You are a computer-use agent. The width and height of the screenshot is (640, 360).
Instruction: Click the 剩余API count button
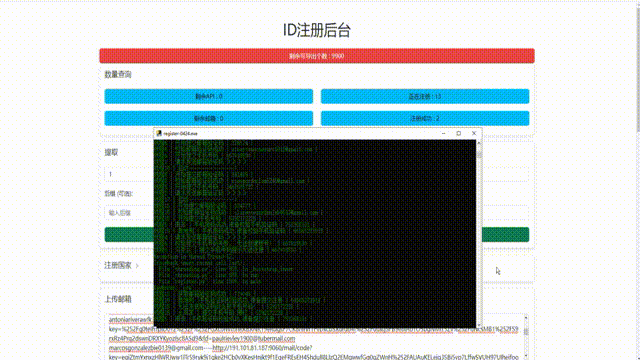209,96
